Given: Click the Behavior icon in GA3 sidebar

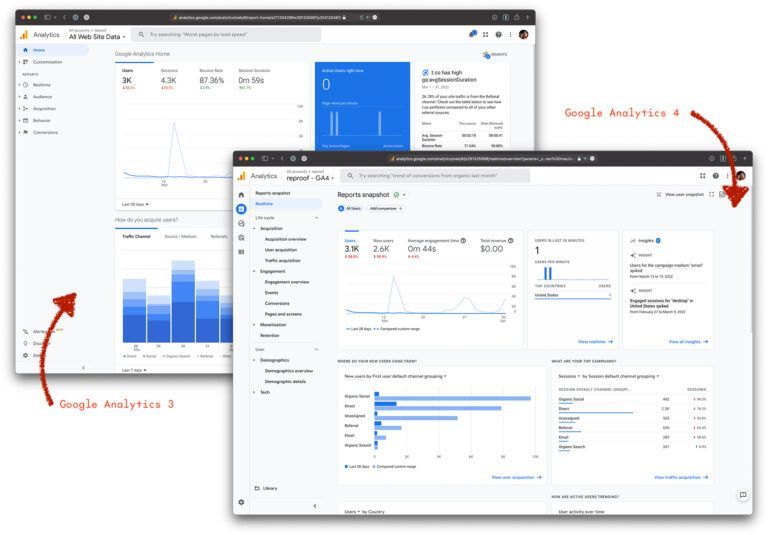Looking at the screenshot, I should pyautogui.click(x=25, y=120).
